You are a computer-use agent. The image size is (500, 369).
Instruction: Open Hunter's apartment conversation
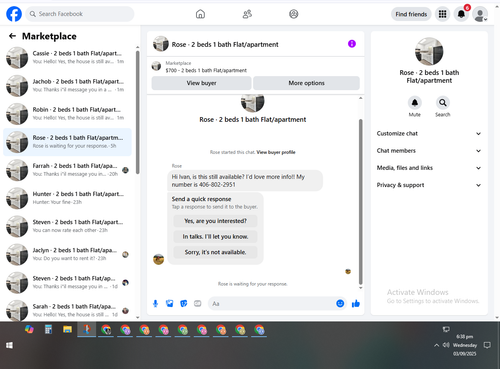67,198
